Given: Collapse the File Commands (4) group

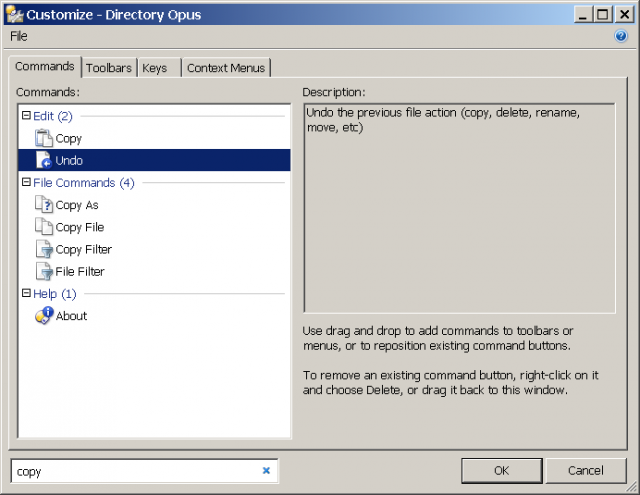Looking at the screenshot, I should tap(26, 182).
